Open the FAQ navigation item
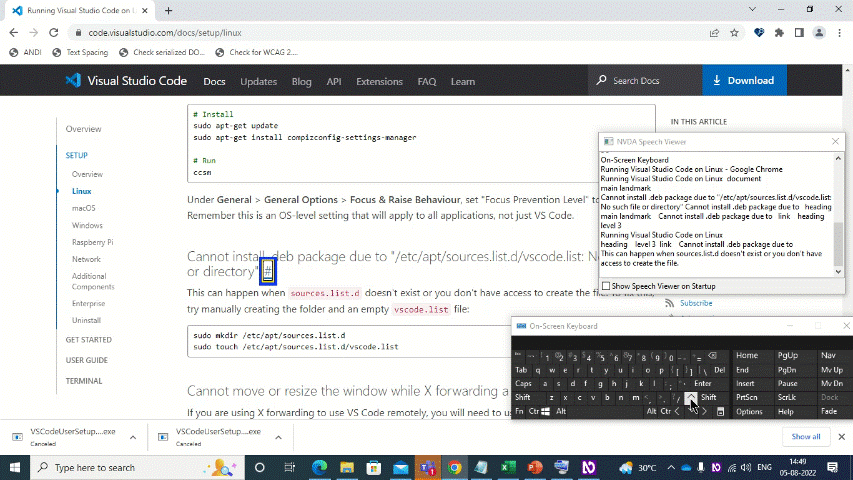The width and height of the screenshot is (853, 480). coord(426,81)
